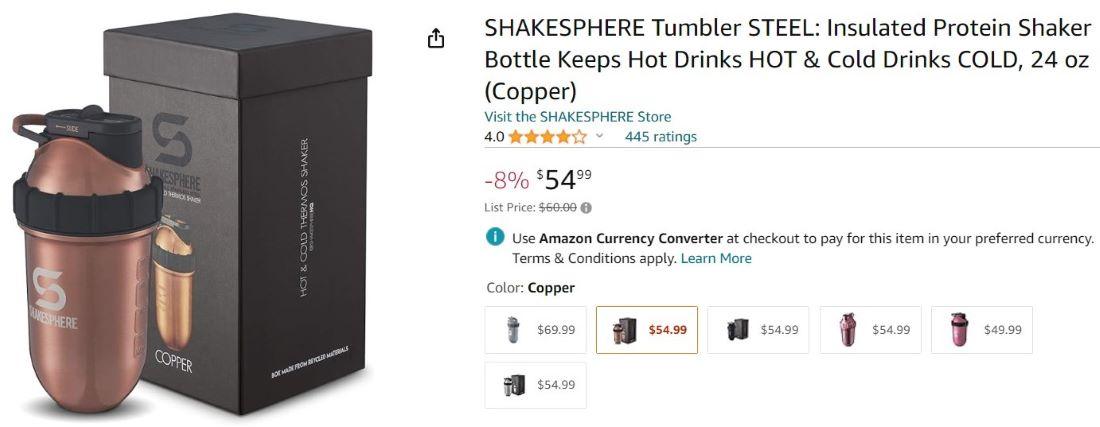
Task: Click the struck-through $60.00 list price
Action: pyautogui.click(x=557, y=208)
